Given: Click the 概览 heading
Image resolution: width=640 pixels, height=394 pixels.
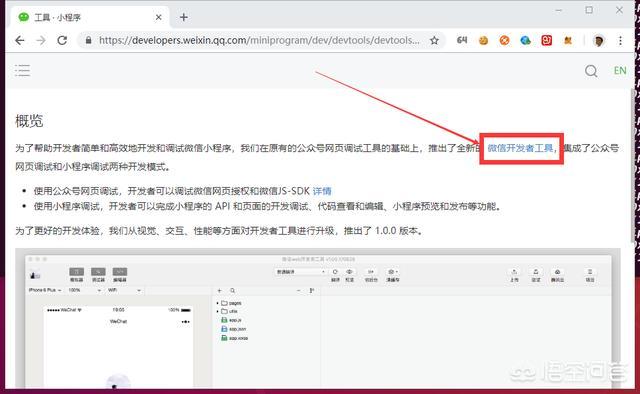Looking at the screenshot, I should 29,121.
